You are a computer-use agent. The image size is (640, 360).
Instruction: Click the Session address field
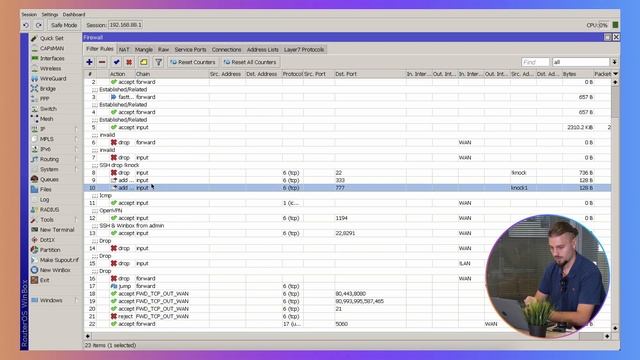click(x=125, y=25)
